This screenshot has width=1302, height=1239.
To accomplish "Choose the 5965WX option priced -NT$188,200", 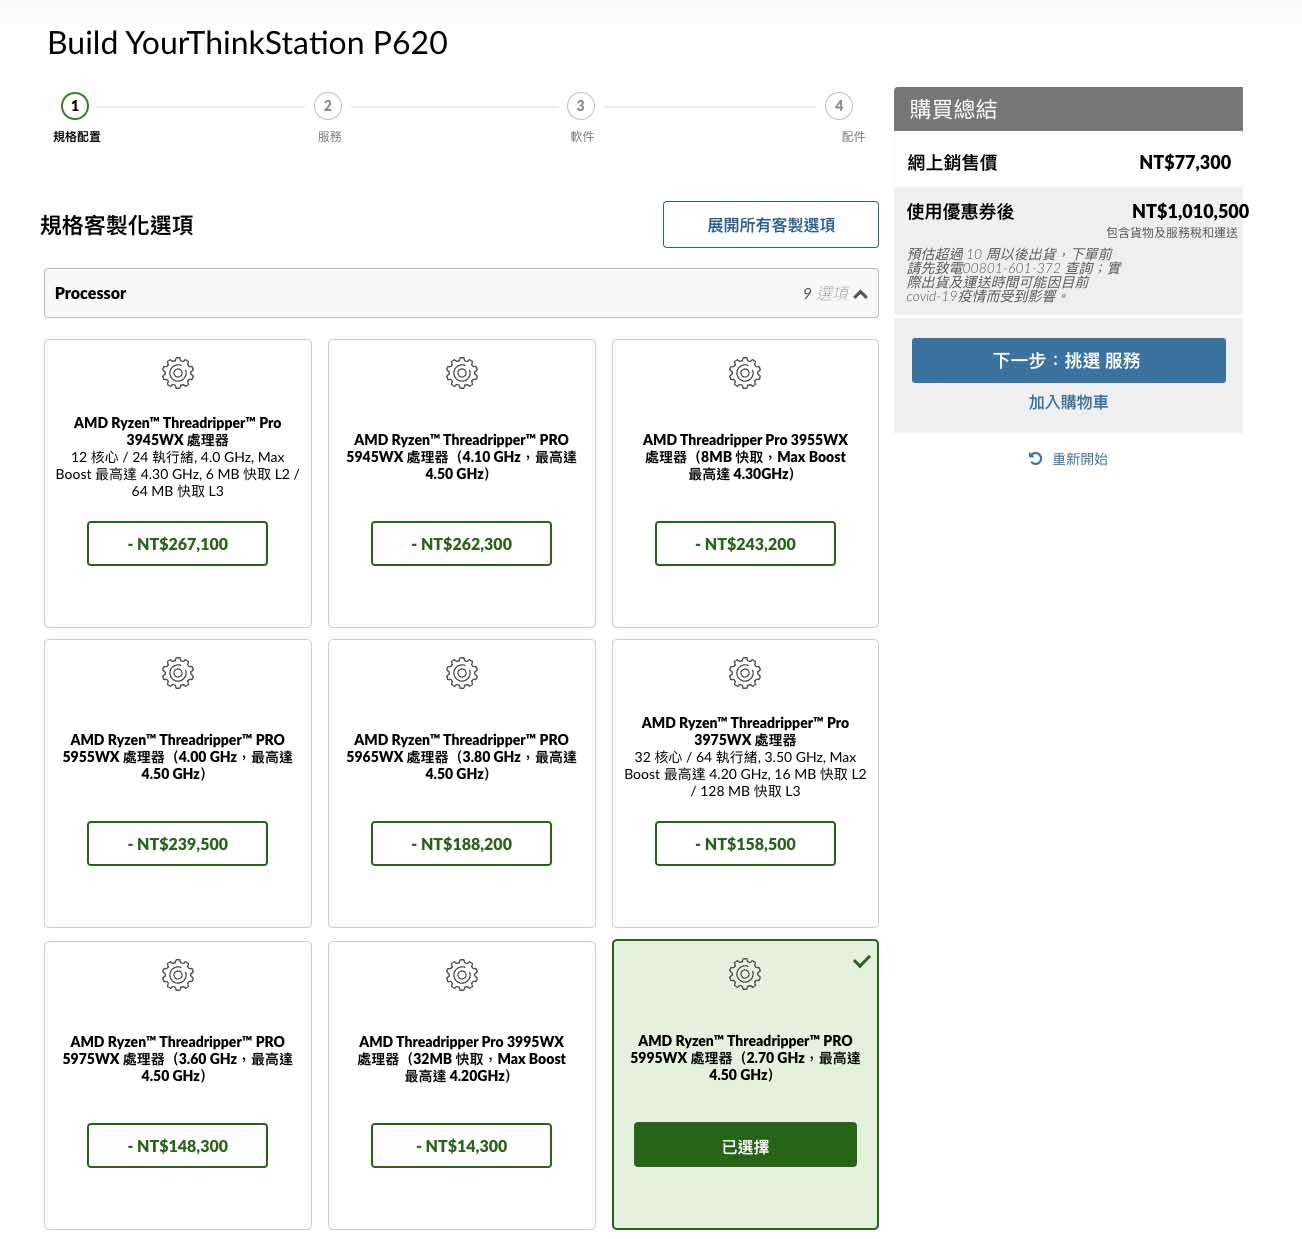I will (x=461, y=844).
